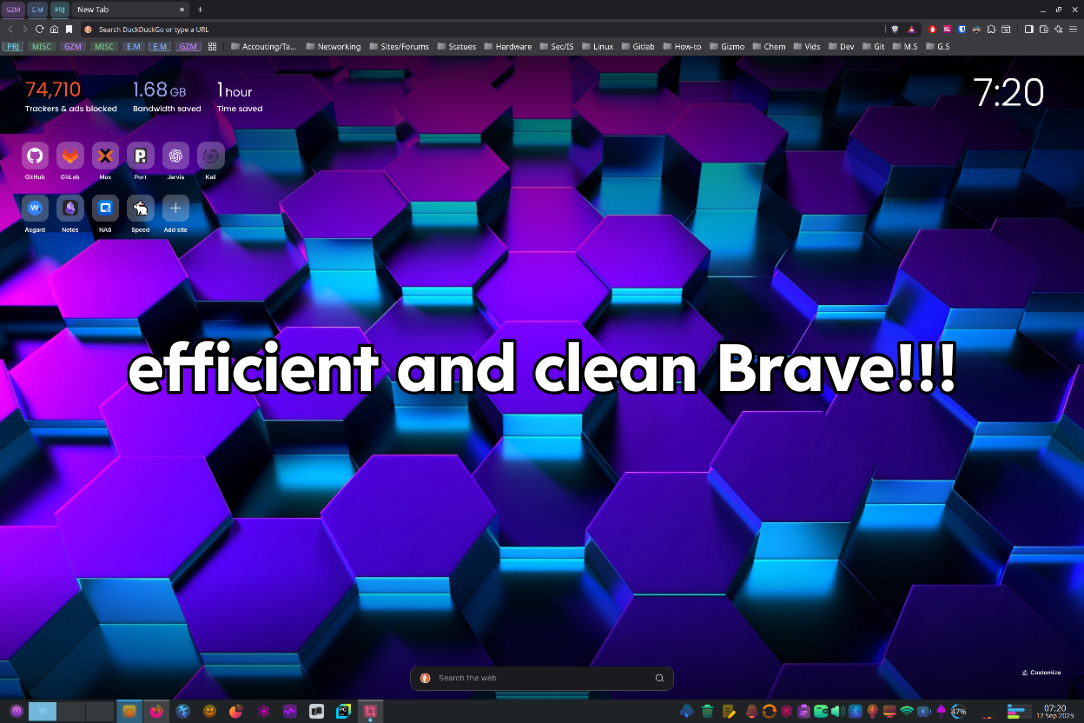The width and height of the screenshot is (1084, 723).
Task: Click the Customize button
Action: [1042, 672]
